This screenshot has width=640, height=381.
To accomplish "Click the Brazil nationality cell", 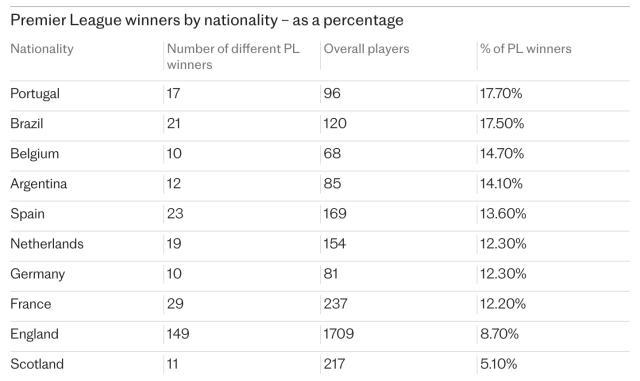I will tap(27, 123).
